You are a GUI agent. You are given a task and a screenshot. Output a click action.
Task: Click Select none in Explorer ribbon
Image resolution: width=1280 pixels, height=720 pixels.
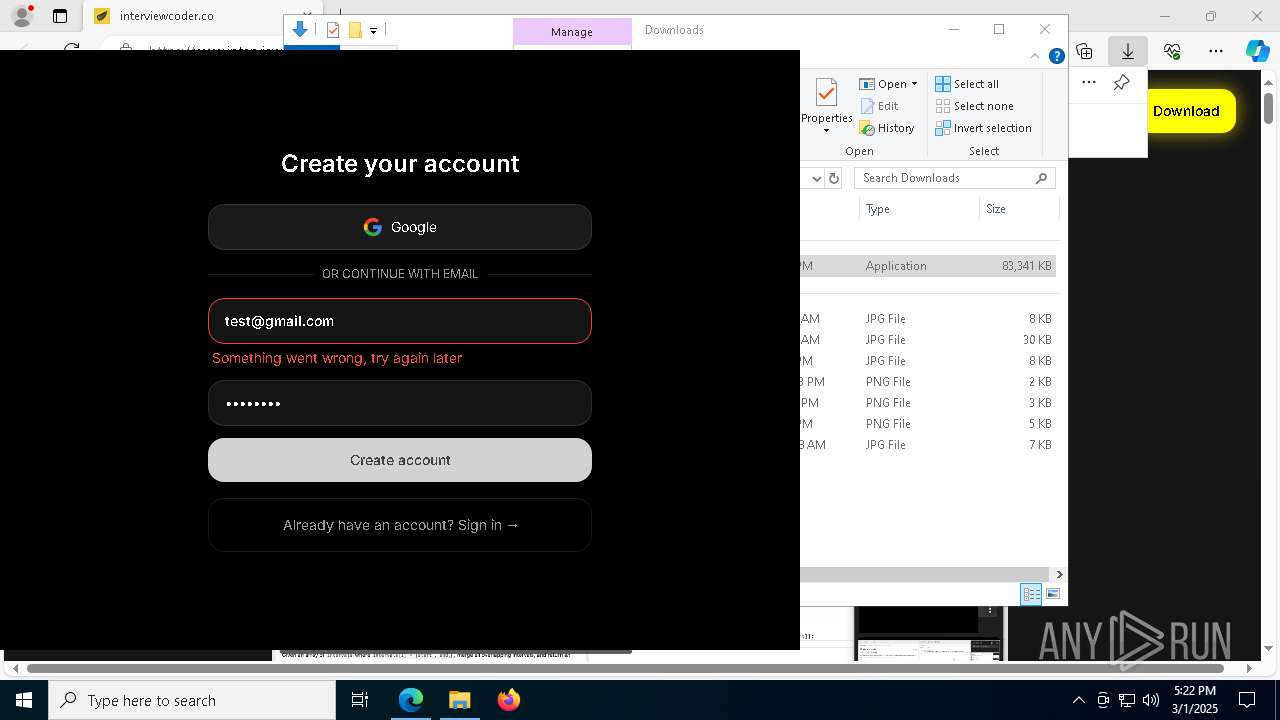click(974, 106)
